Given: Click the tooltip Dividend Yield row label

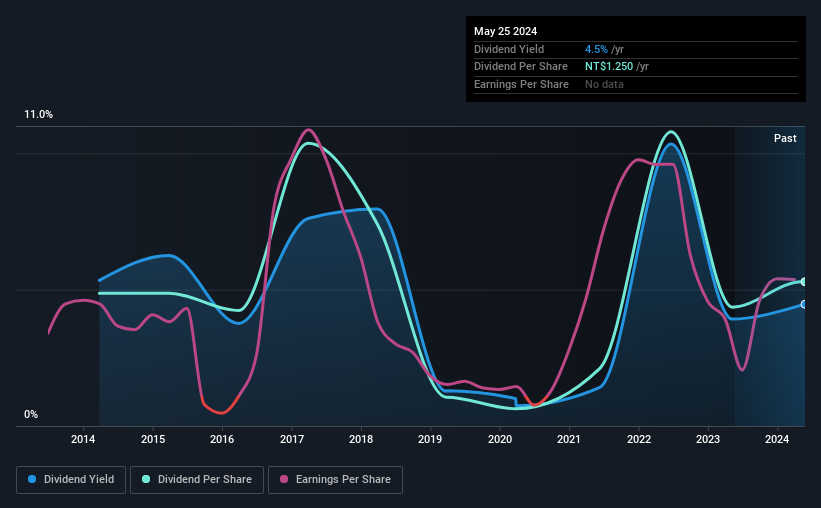Looking at the screenshot, I should 509,49.
